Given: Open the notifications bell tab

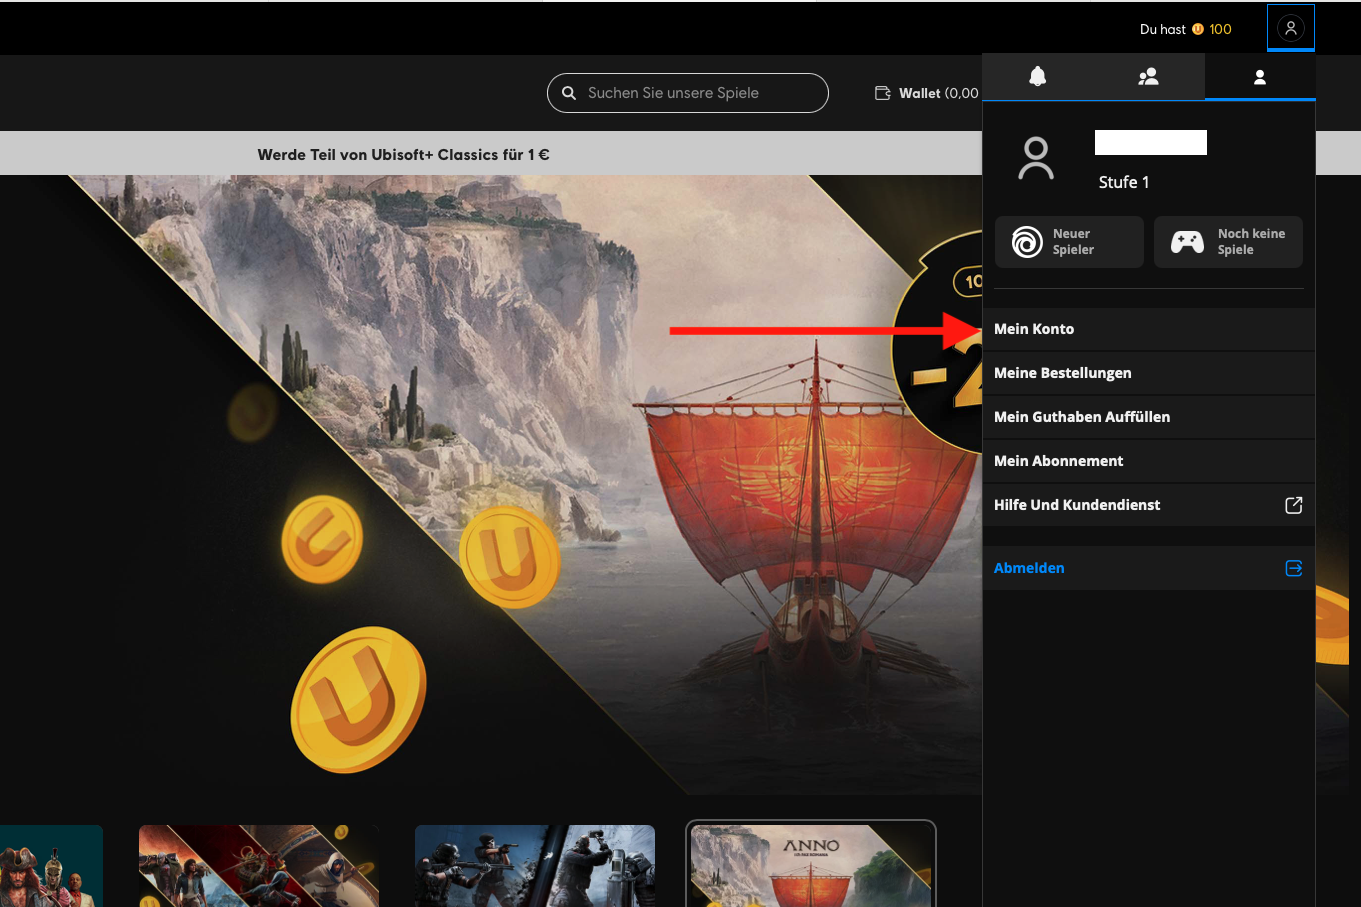Looking at the screenshot, I should tap(1038, 77).
